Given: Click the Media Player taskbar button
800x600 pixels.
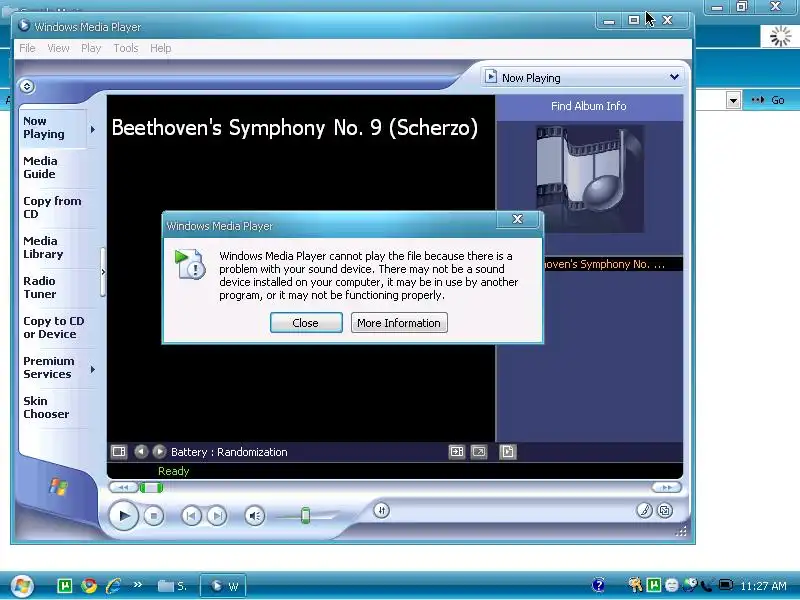Looking at the screenshot, I should click(223, 586).
